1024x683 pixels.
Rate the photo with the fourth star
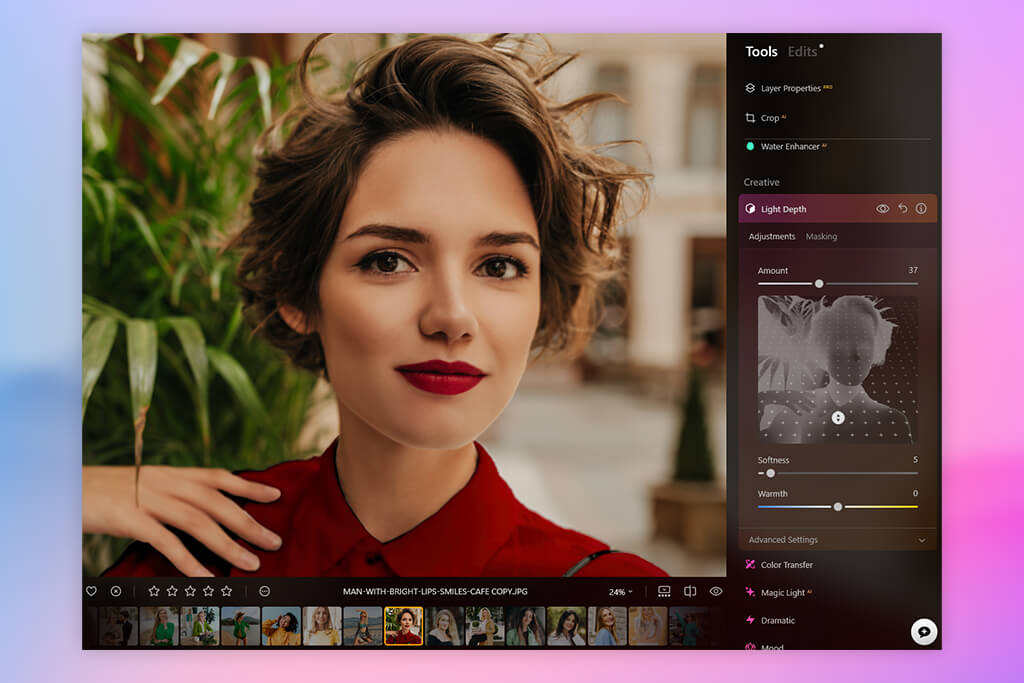click(x=208, y=591)
